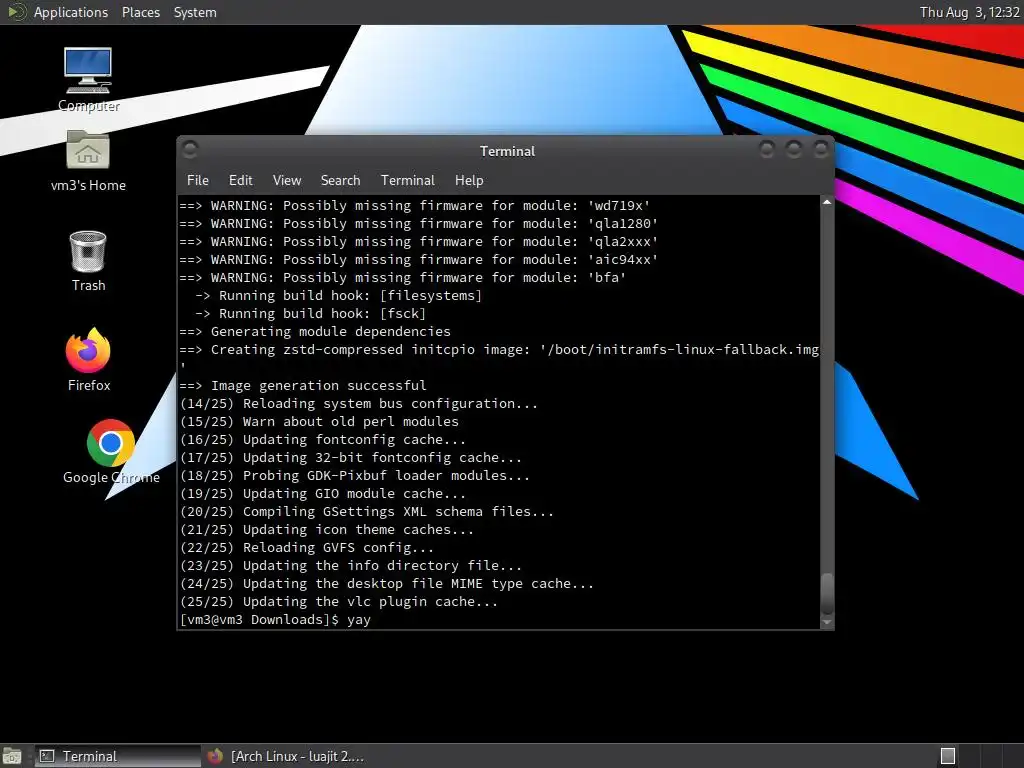Switch to Arch Linux - luajit Firefox window
Screen dimensions: 1024x768
point(285,756)
